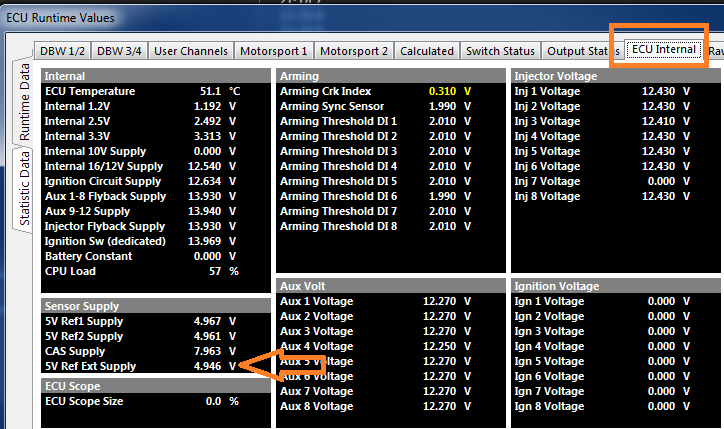This screenshot has height=429, width=724.
Task: Select the Inj 7 Voltage row
Action: point(616,181)
